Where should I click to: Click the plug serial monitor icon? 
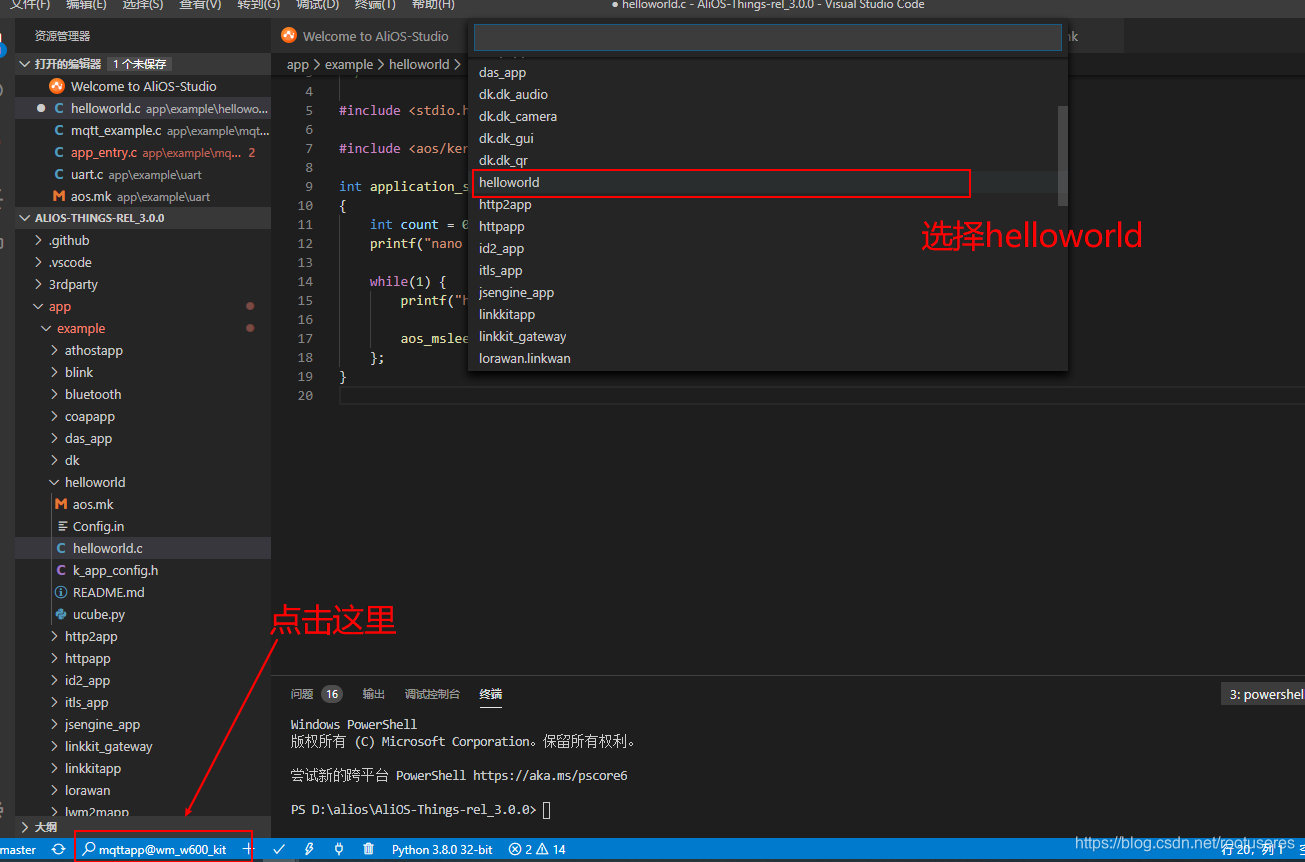[339, 849]
